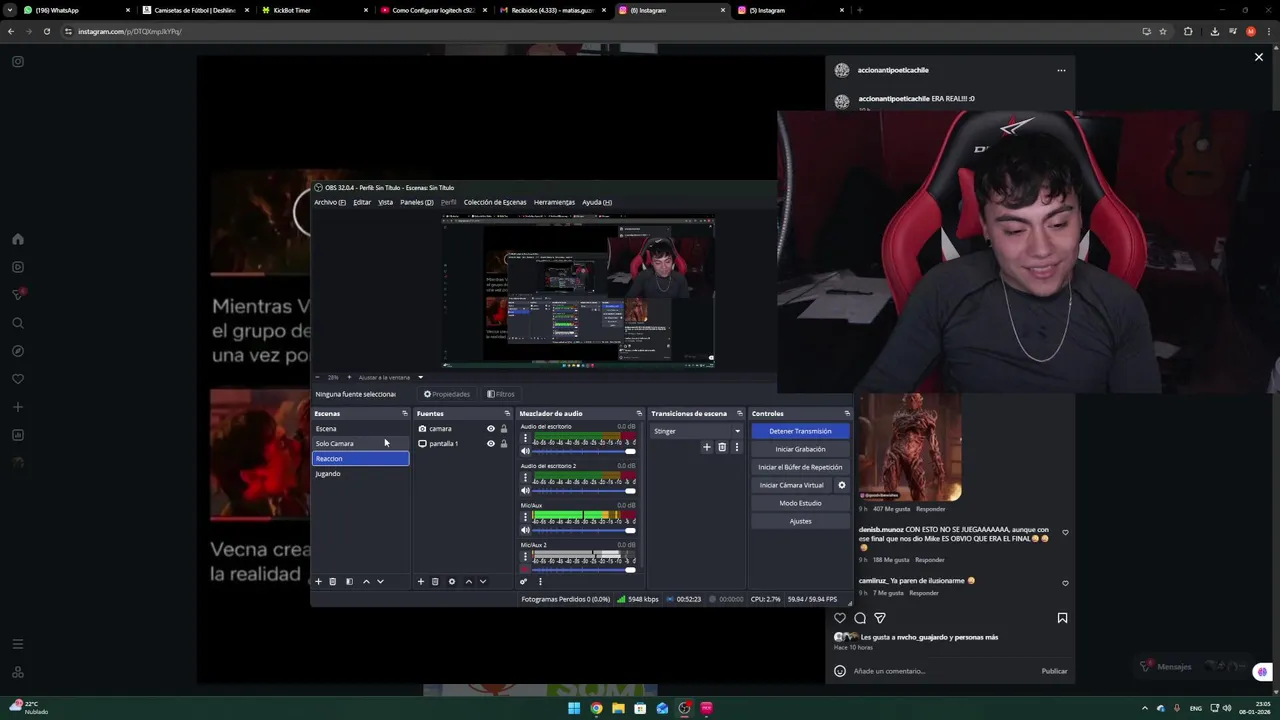Select Solo Camara scene

[360, 443]
